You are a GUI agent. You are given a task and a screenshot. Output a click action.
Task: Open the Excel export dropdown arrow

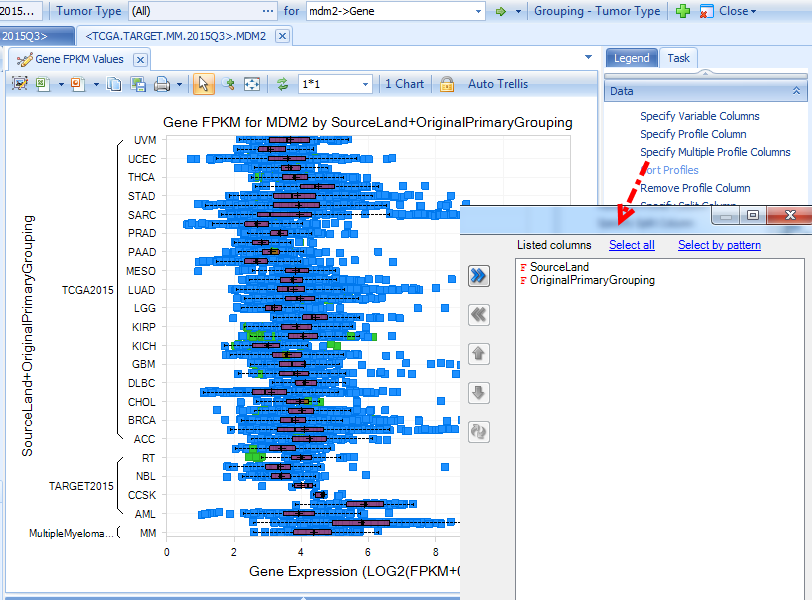click(x=61, y=84)
